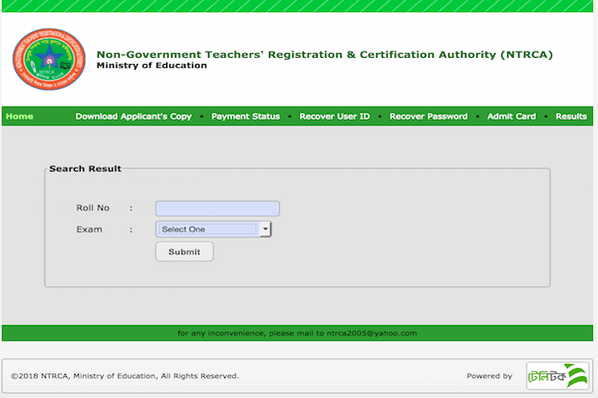
Task: Open Recover Password page
Action: coord(428,116)
